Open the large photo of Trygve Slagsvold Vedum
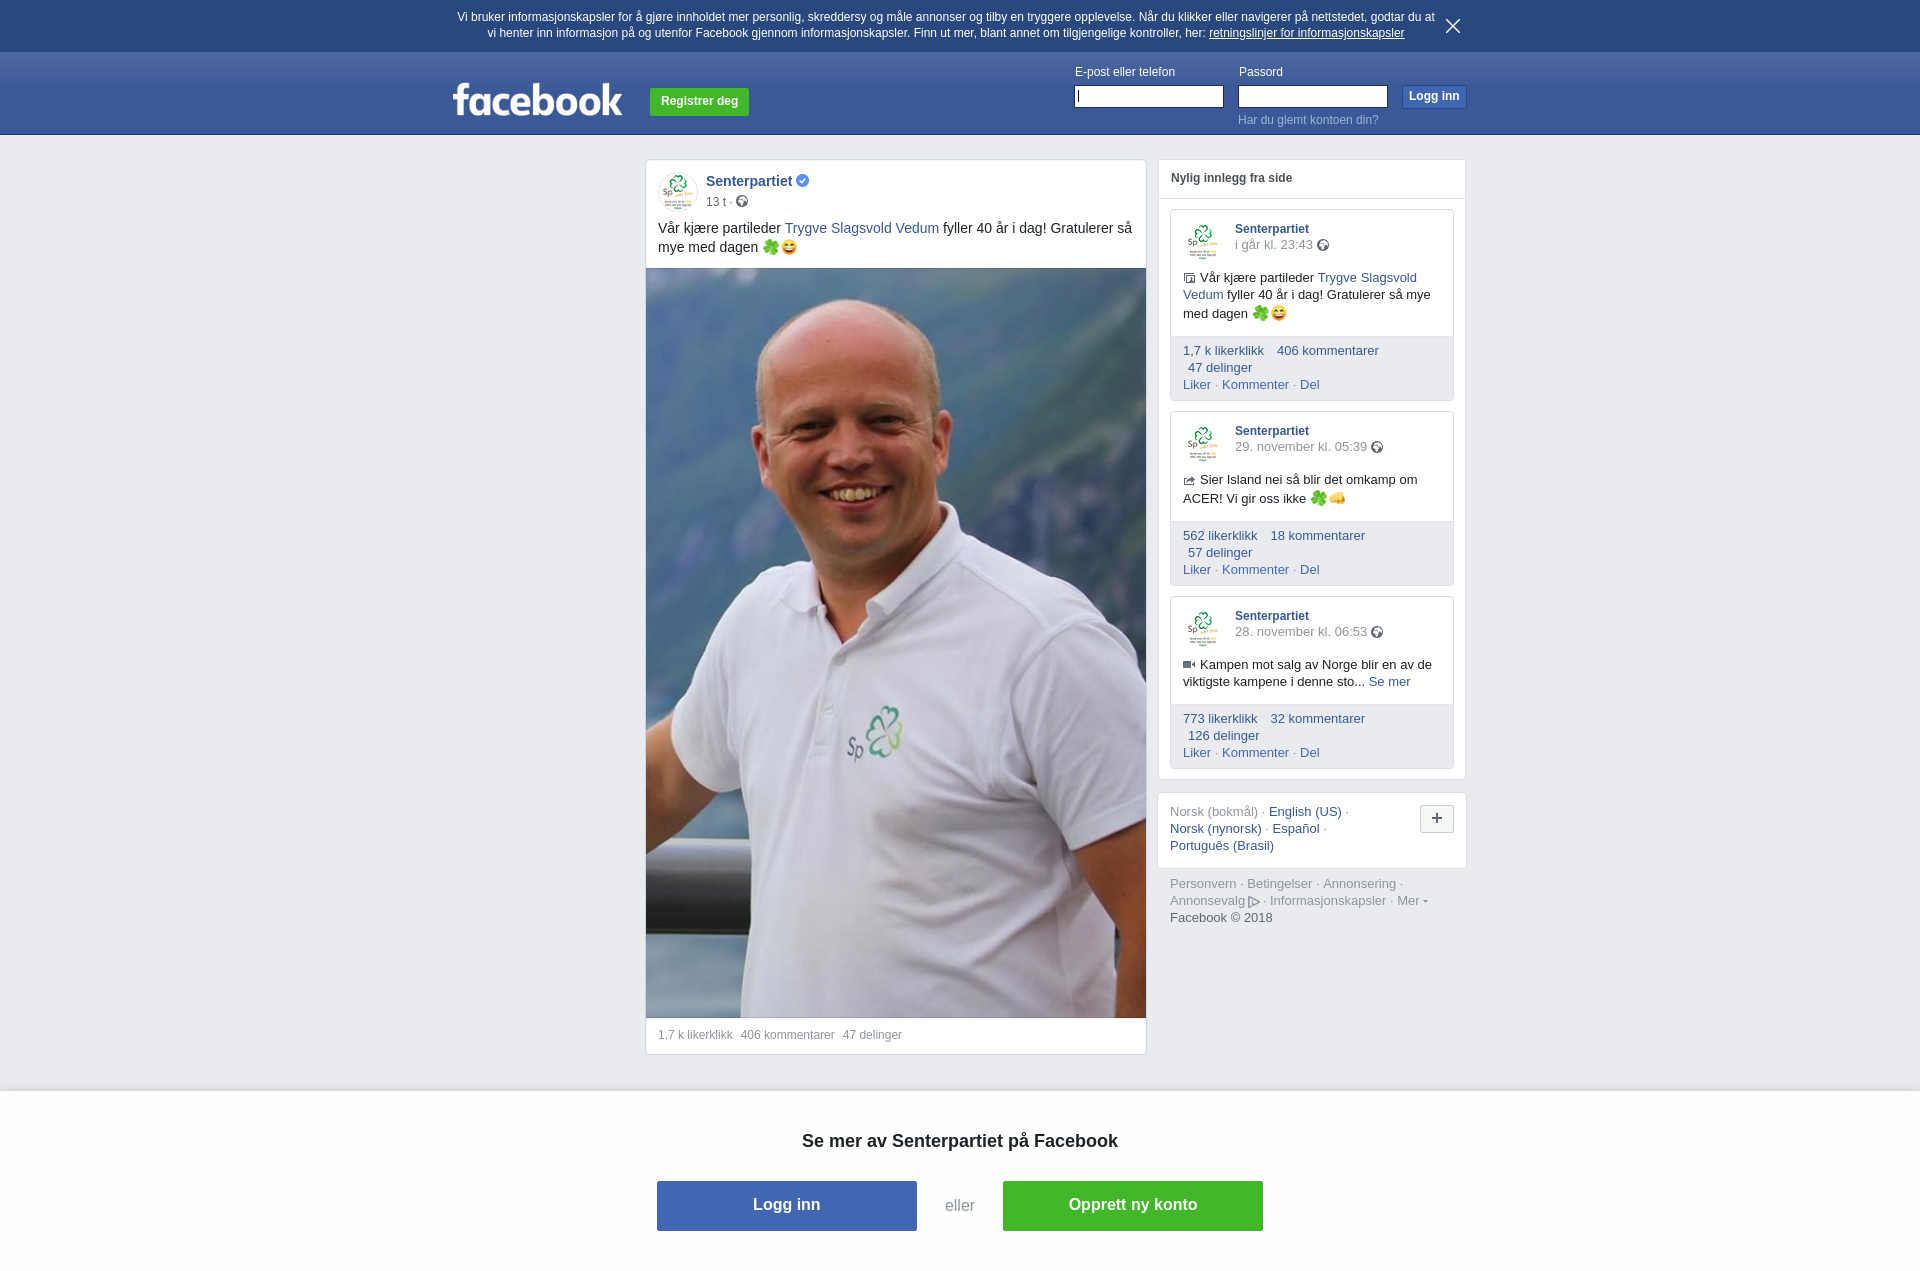 click(896, 643)
